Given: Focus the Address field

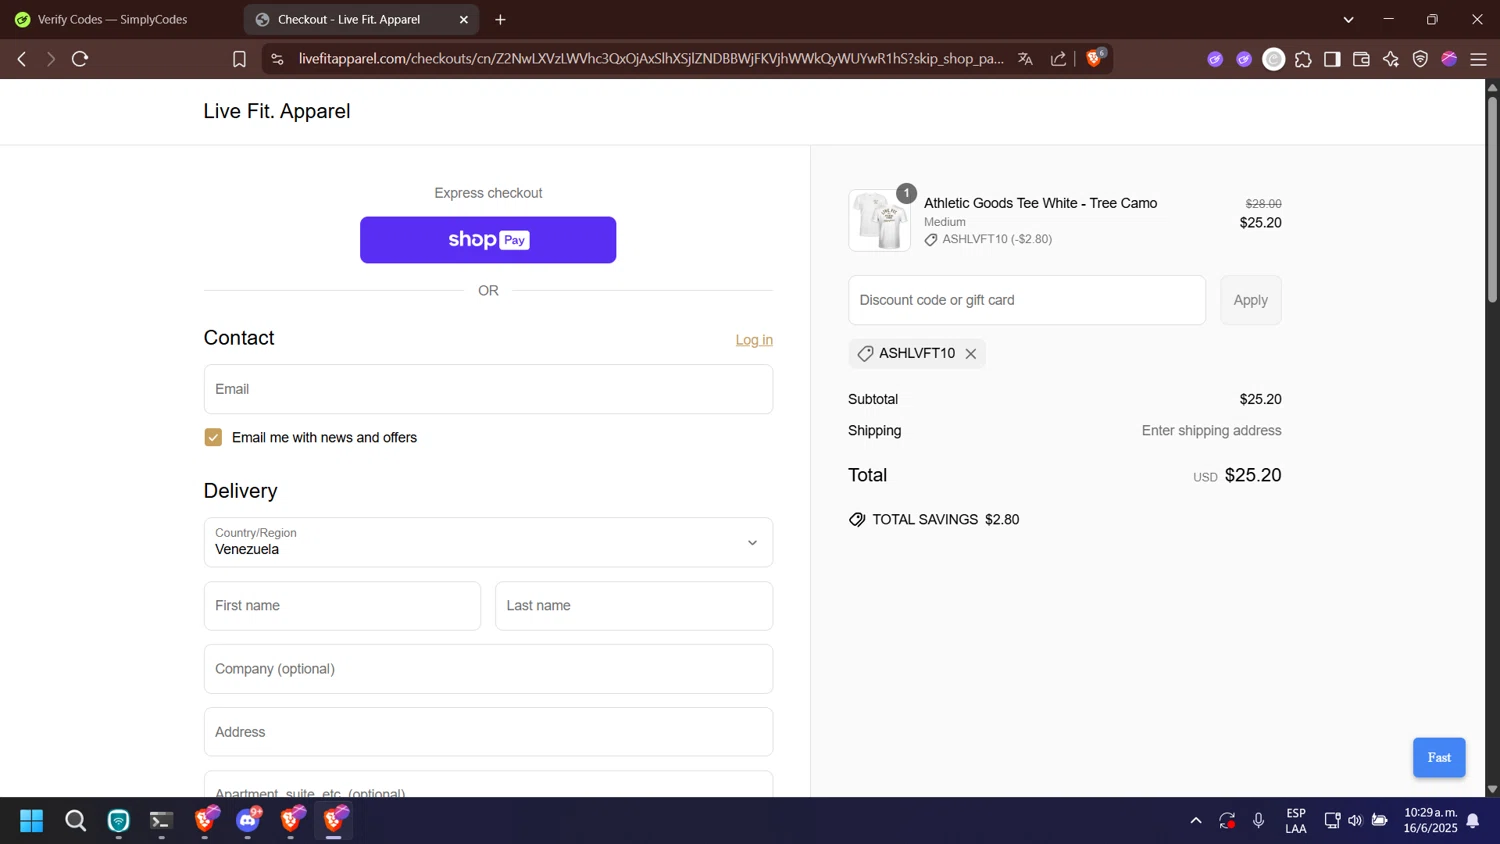Looking at the screenshot, I should click(488, 732).
